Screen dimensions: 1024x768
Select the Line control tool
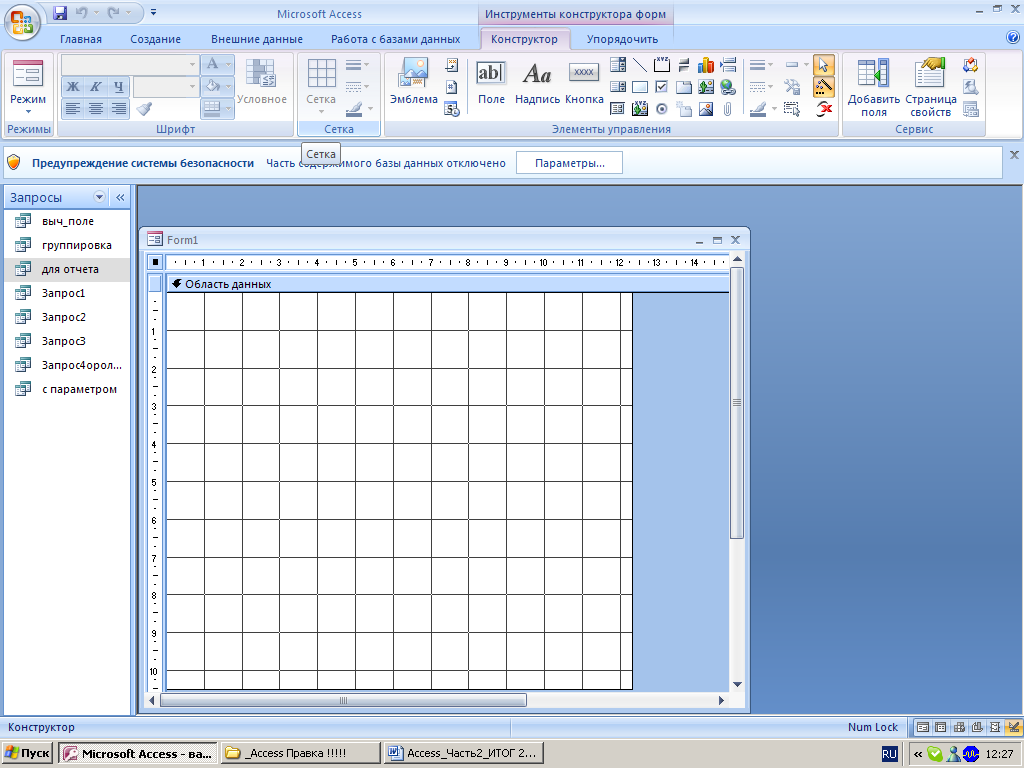(640, 65)
